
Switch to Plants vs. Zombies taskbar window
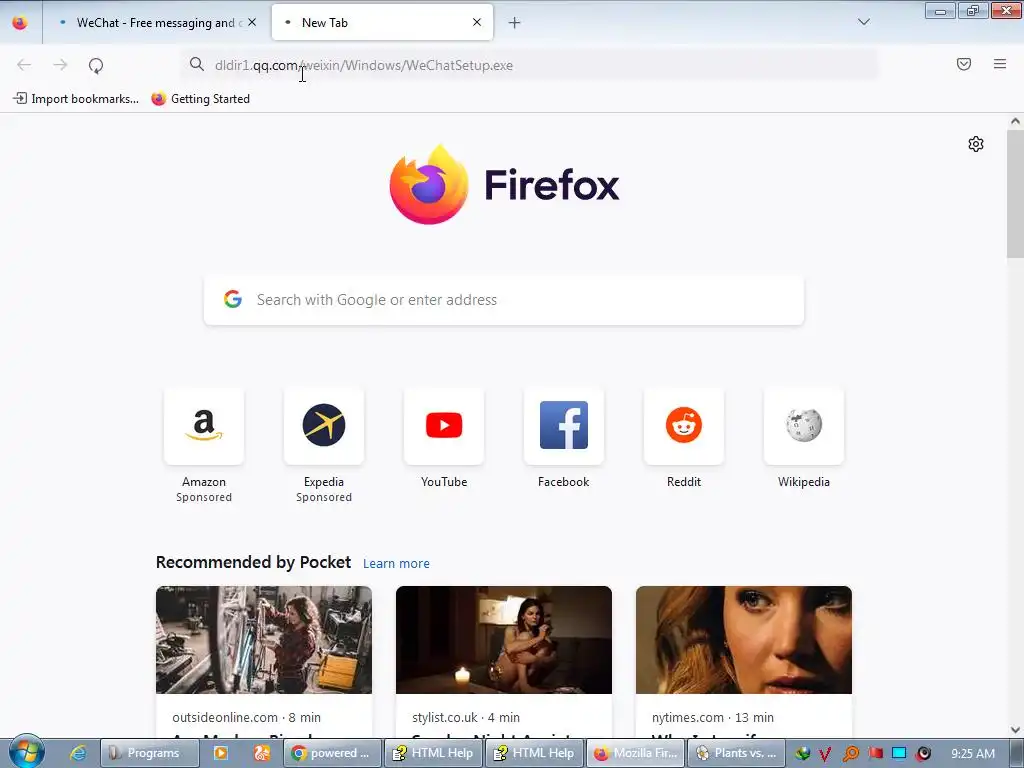[737, 753]
